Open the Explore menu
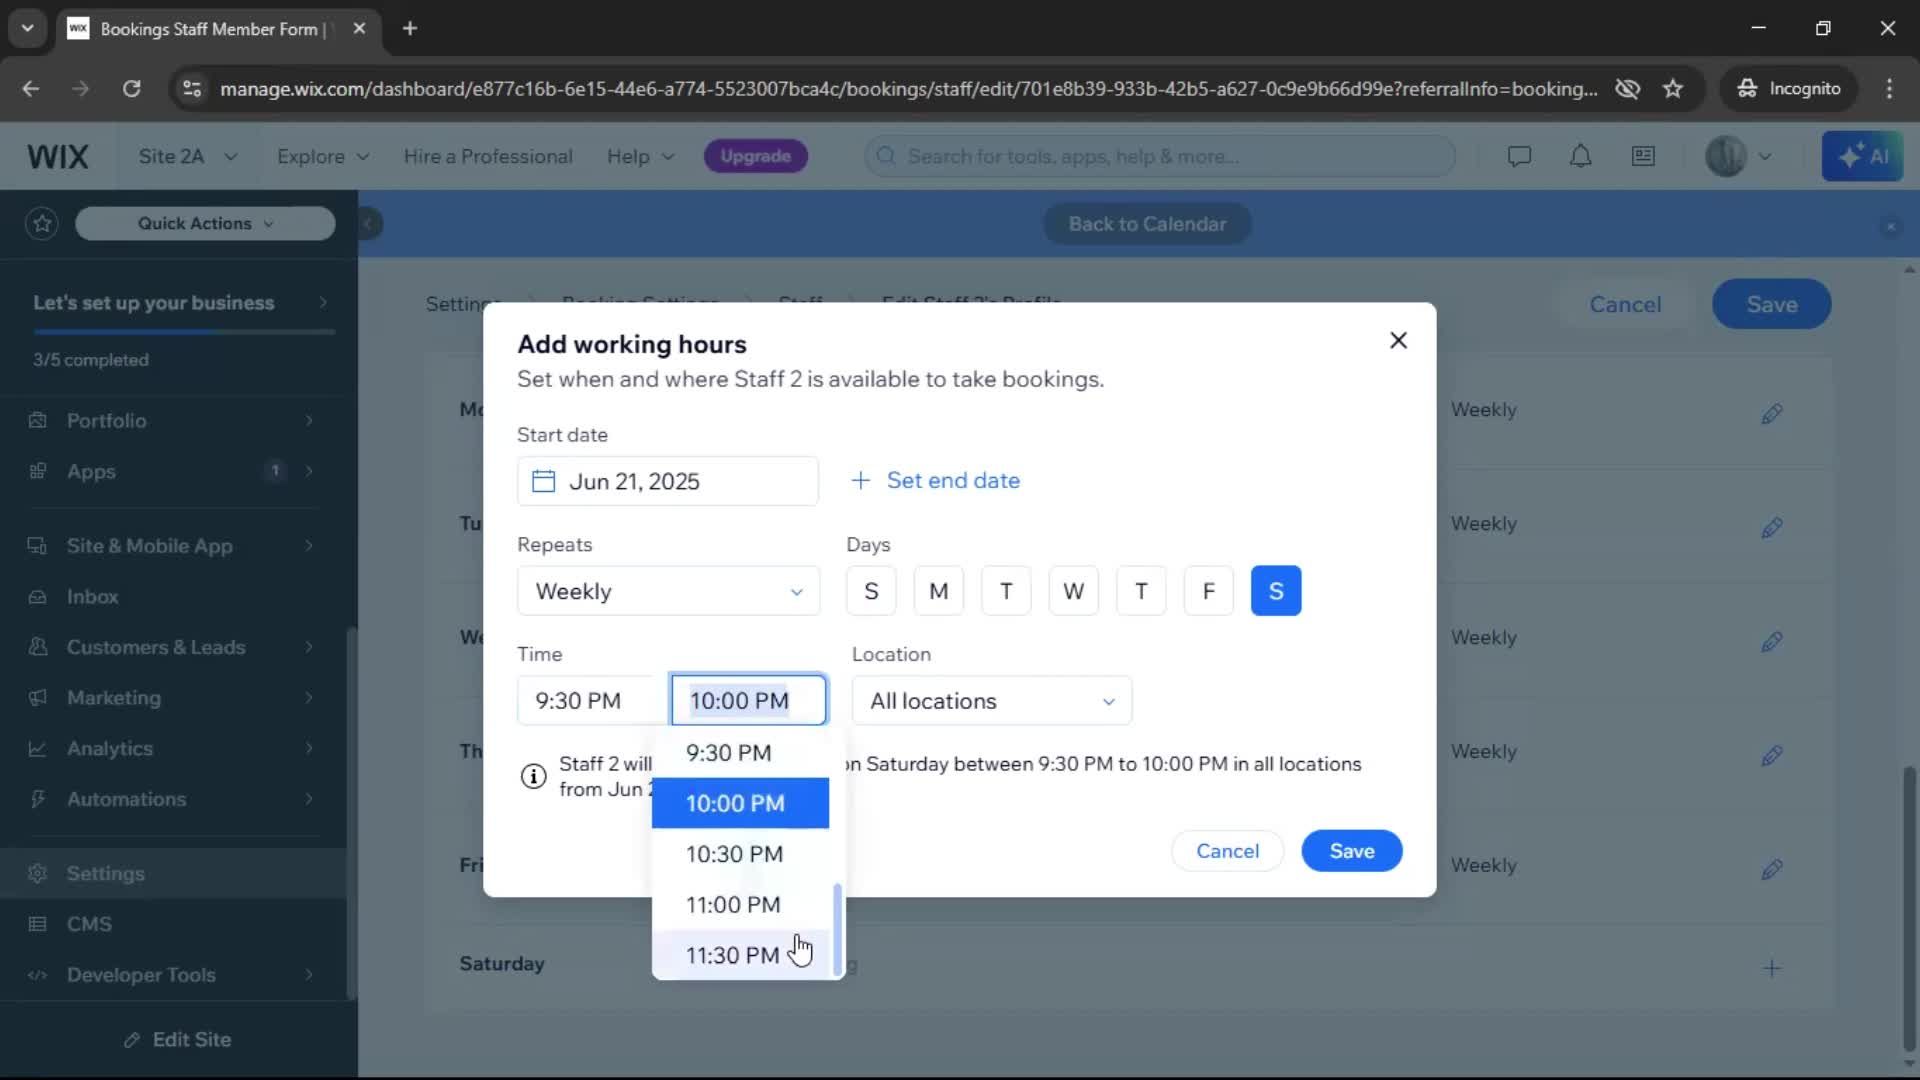 [322, 157]
